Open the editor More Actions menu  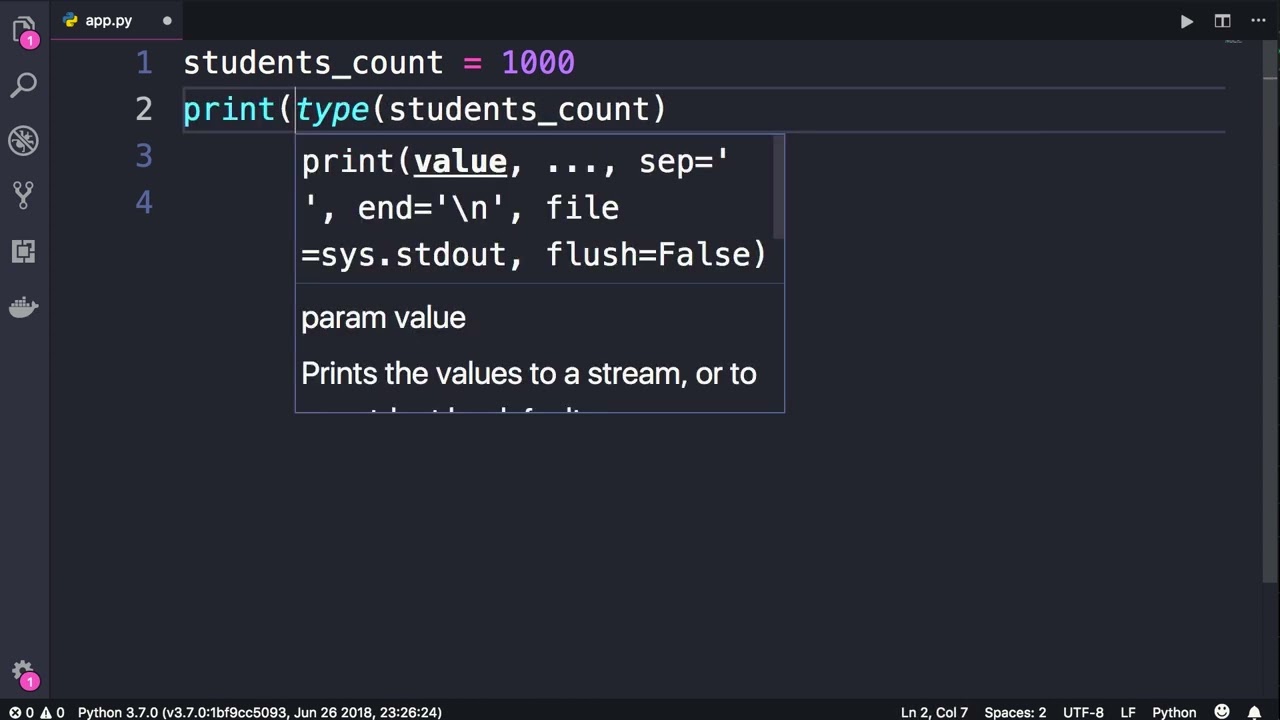1258,21
